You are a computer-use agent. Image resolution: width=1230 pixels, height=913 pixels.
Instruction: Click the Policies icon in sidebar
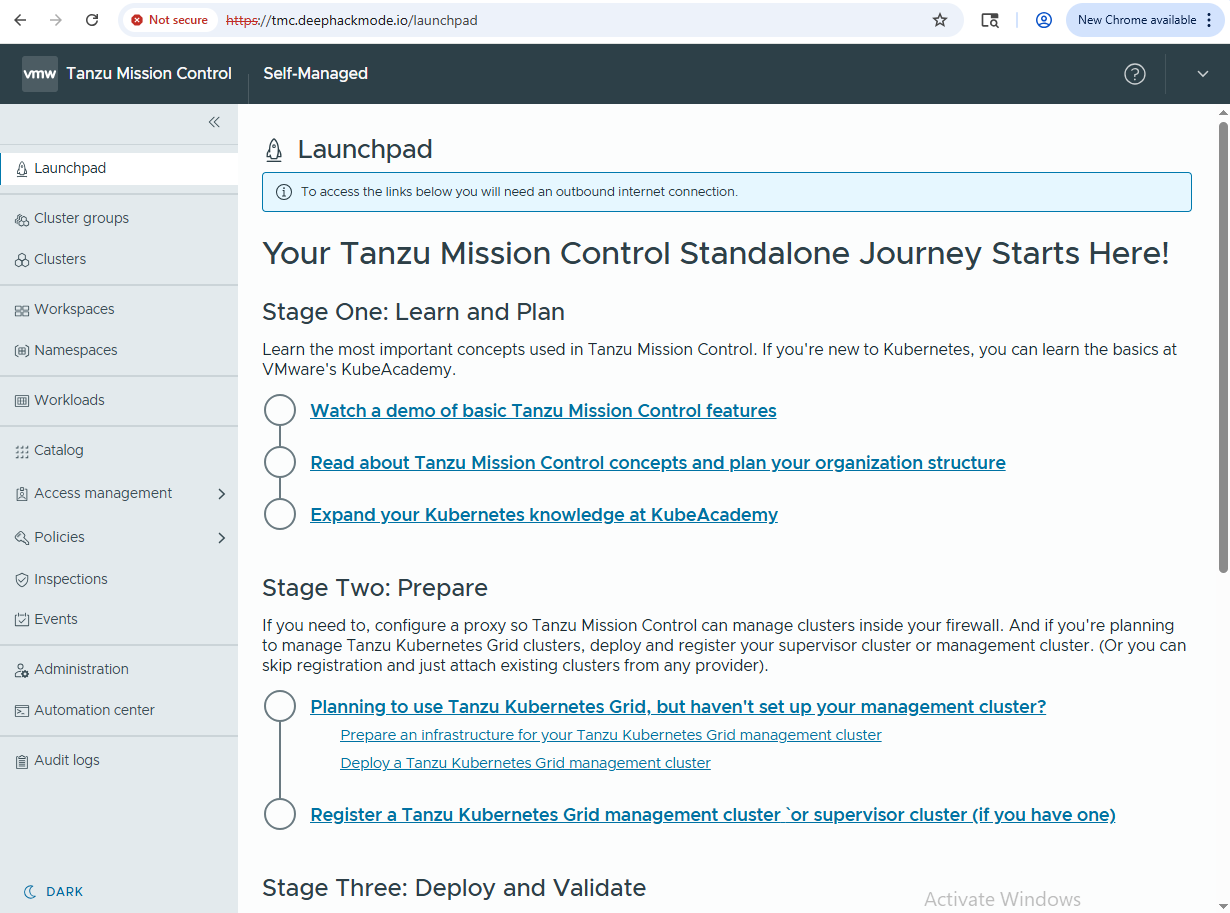click(x=22, y=538)
